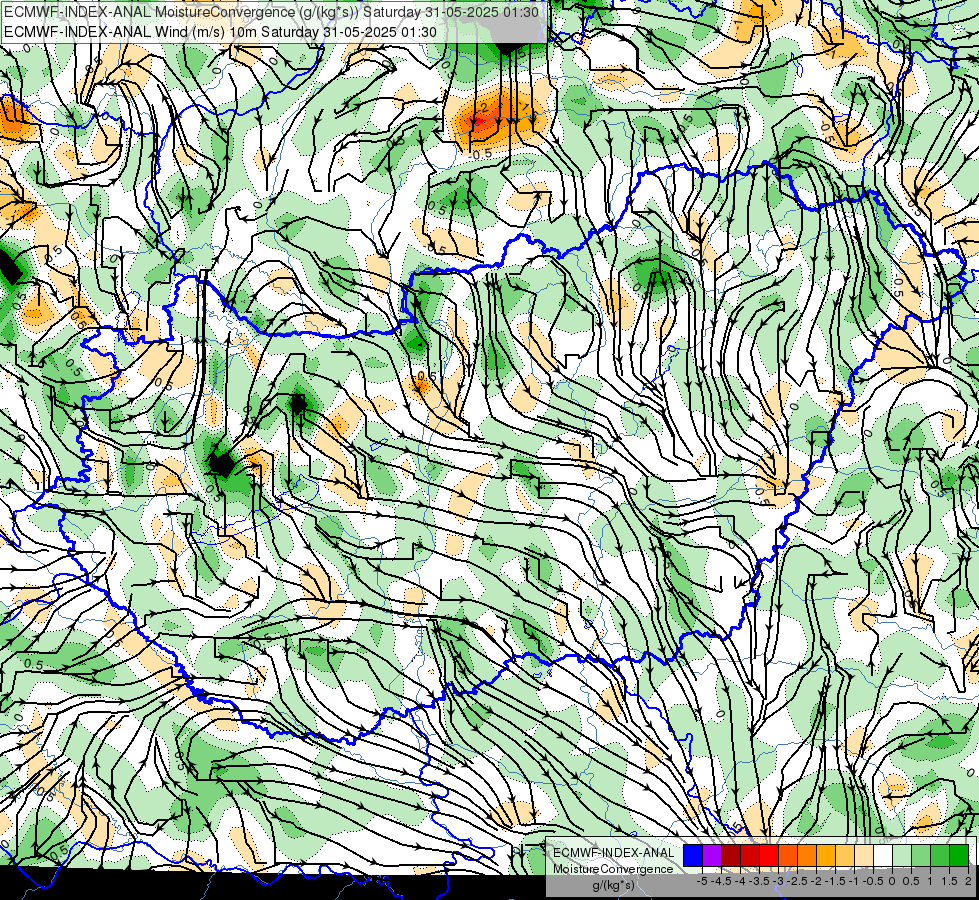This screenshot has width=979, height=900.
Task: Click the dark red swatch between -4.5 and -4
Action: [731, 856]
